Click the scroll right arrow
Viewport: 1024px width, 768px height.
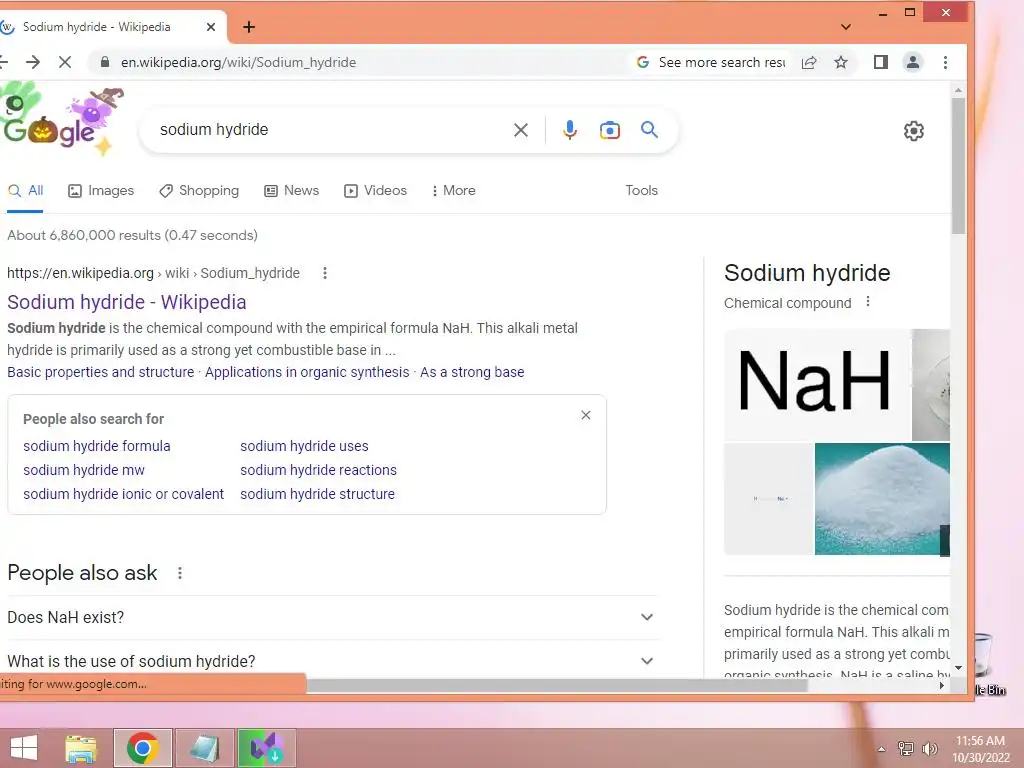point(941,685)
